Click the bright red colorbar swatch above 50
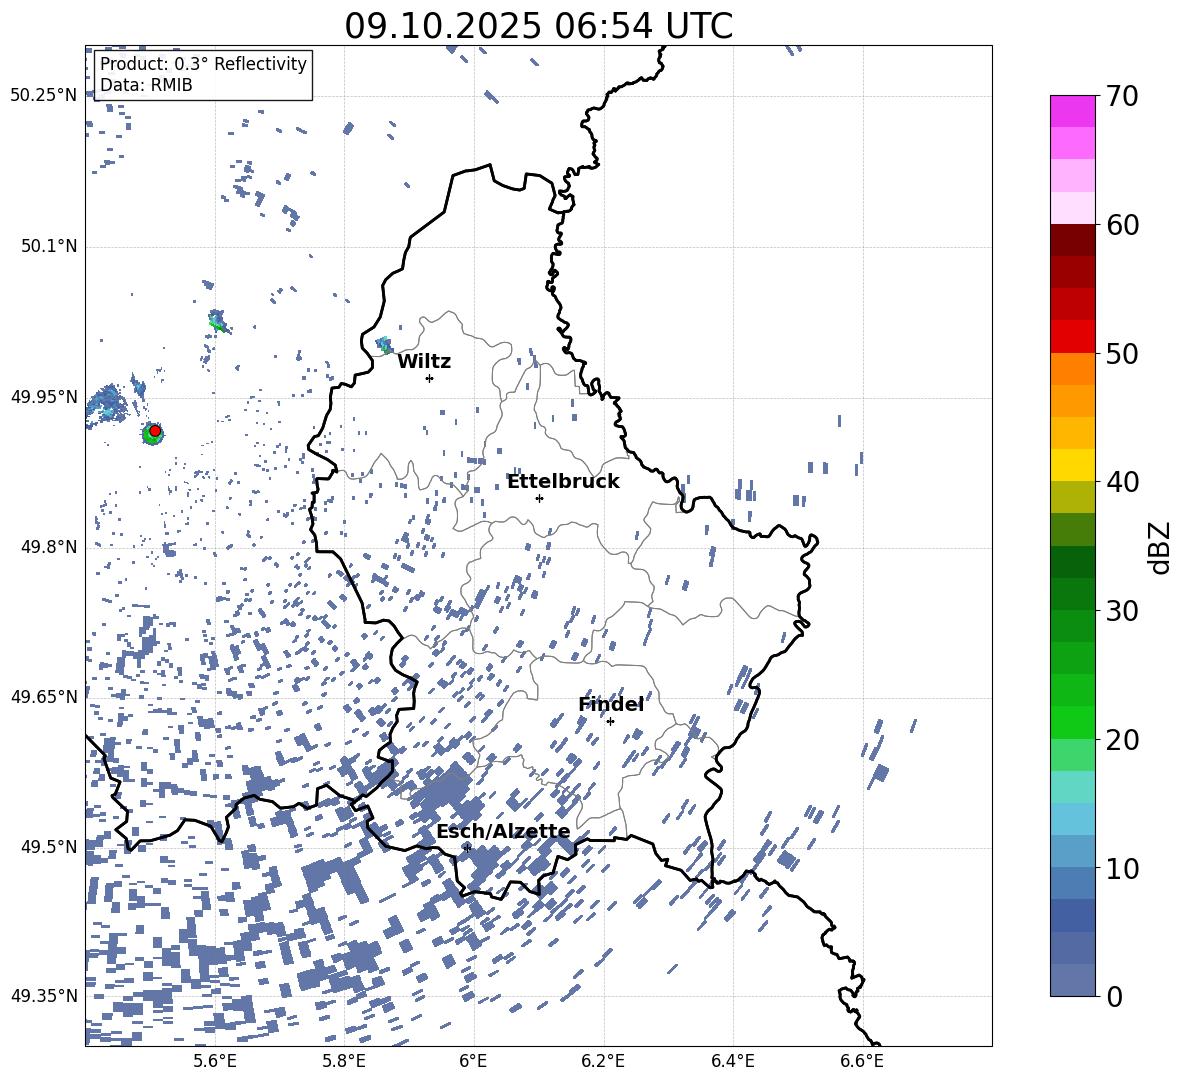The width and height of the screenshot is (1184, 1081). (x=1072, y=337)
